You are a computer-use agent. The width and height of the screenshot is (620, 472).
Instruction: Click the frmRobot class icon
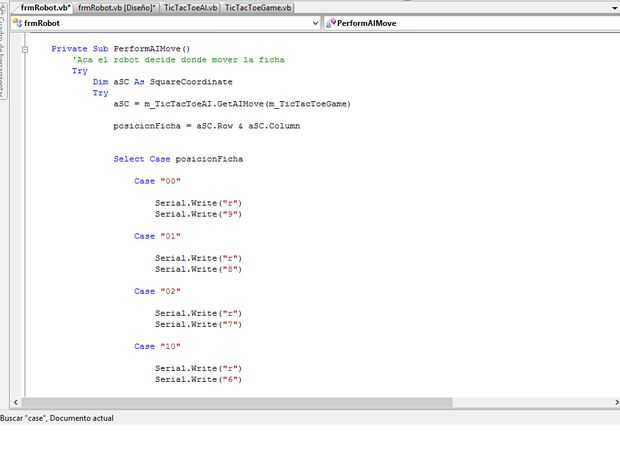click(17, 23)
